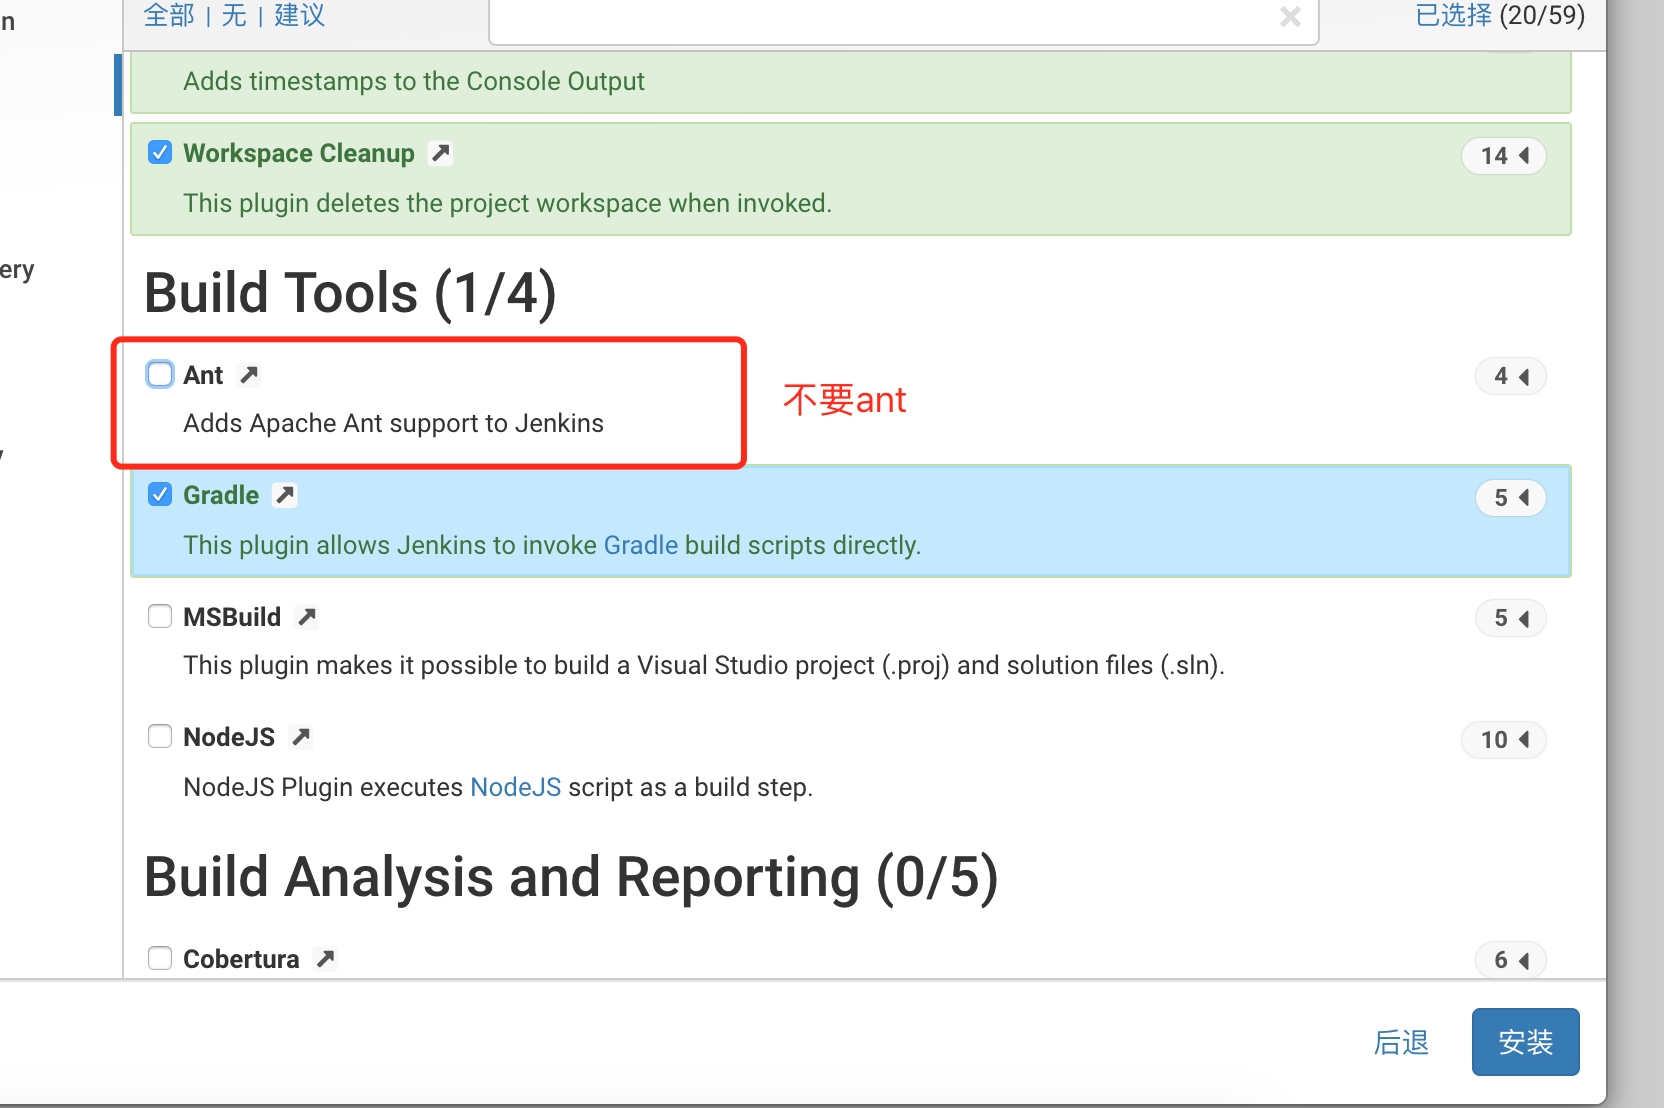
Task: Expand Gradle dependencies badge 5
Action: coord(1511,498)
